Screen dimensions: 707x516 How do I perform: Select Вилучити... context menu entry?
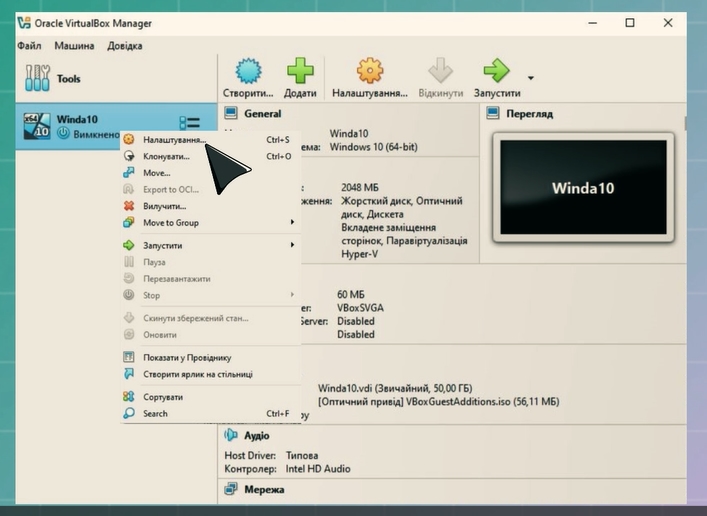coord(210,206)
